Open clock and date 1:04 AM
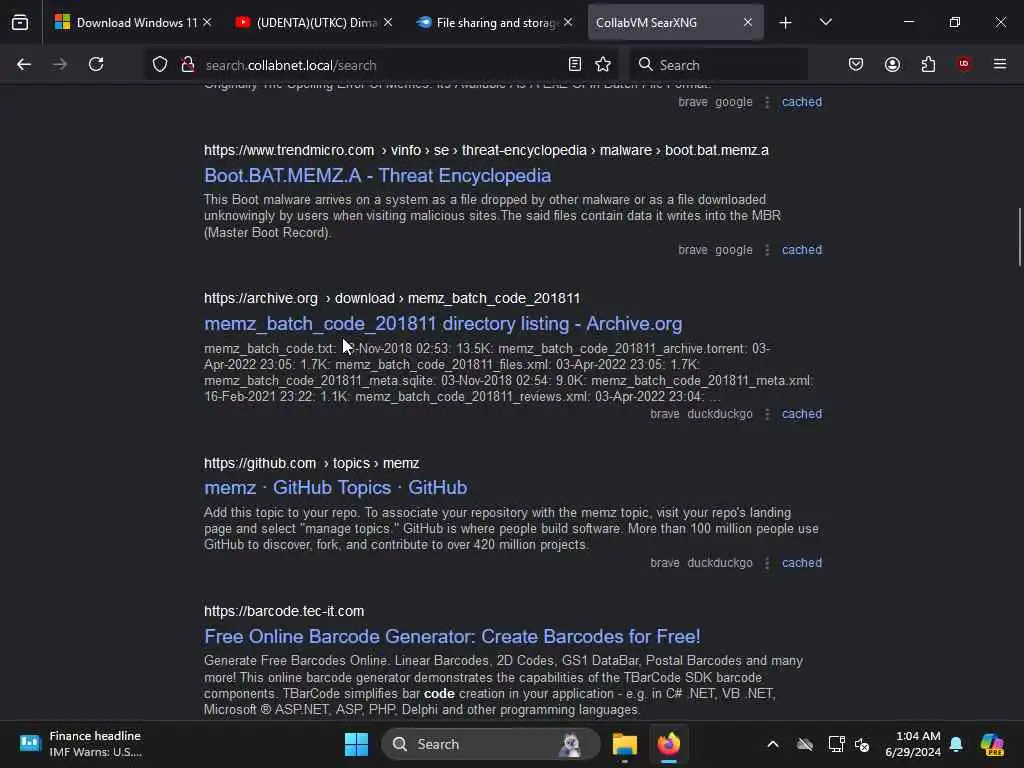The height and width of the screenshot is (768, 1024). tap(912, 744)
